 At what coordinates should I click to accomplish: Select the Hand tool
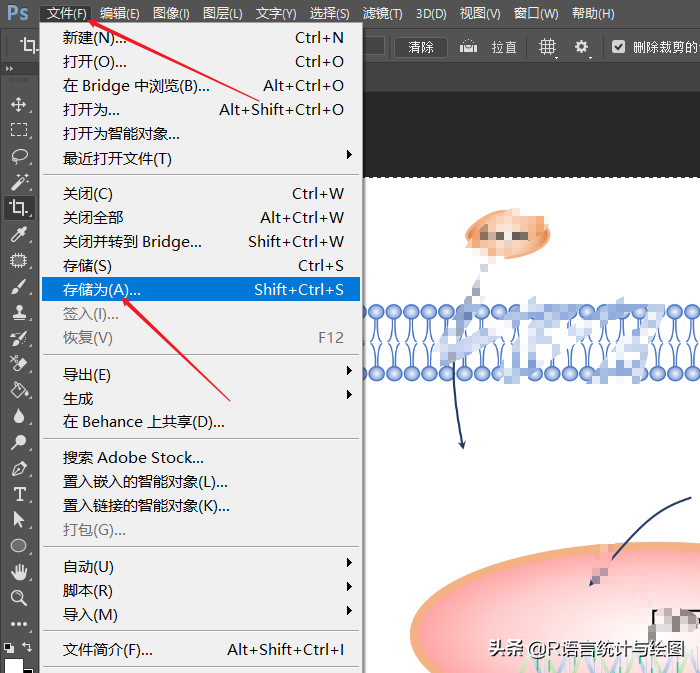point(19,572)
